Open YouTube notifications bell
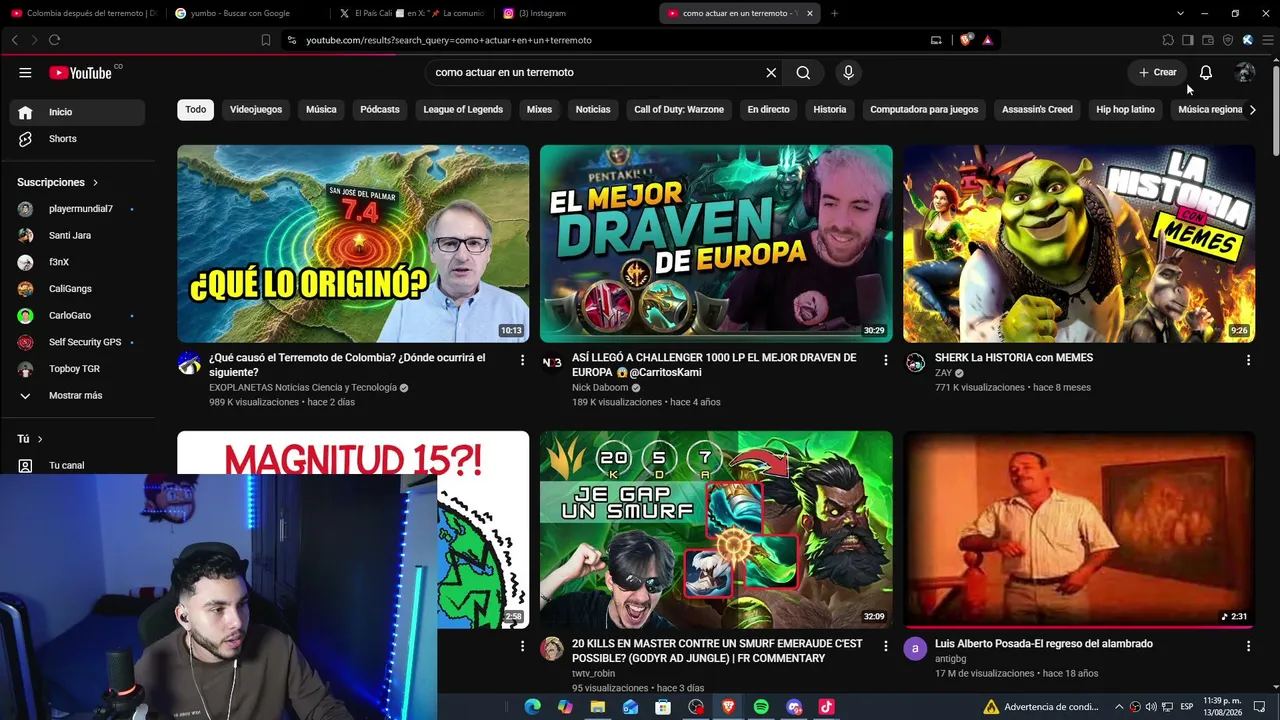The height and width of the screenshot is (720, 1280). coord(1206,72)
